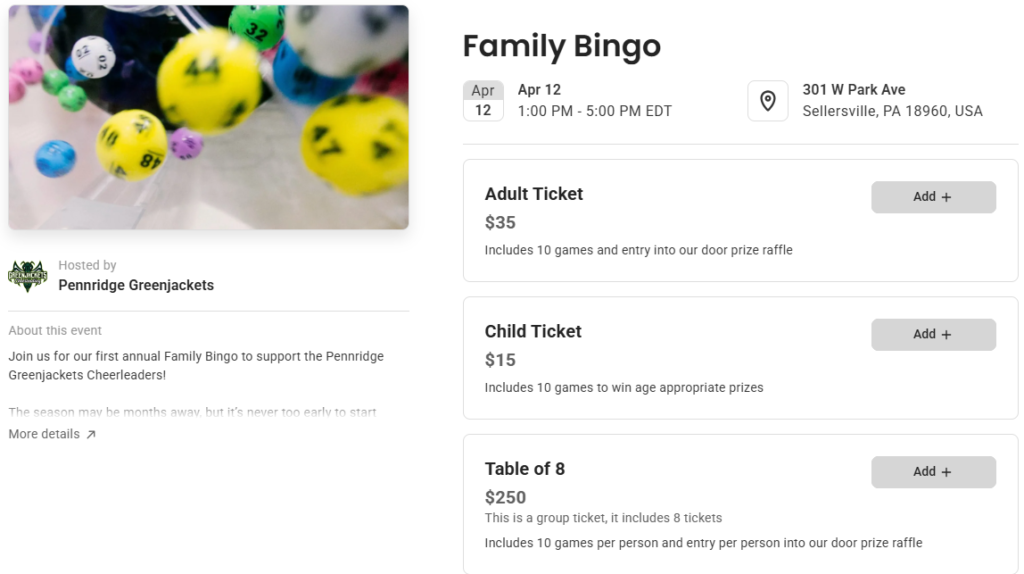Screen dimensions: 1024x574
Task: Add a Child Ticket
Action: (933, 334)
